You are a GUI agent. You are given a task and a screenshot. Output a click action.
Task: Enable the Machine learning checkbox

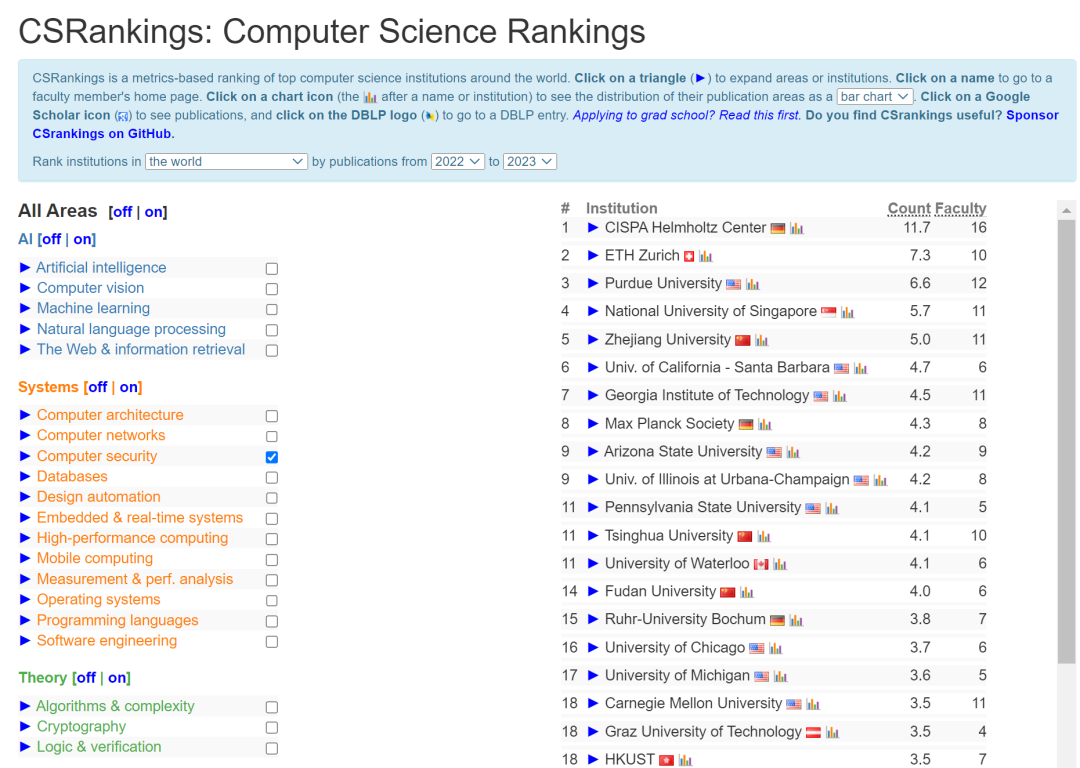pos(271,308)
